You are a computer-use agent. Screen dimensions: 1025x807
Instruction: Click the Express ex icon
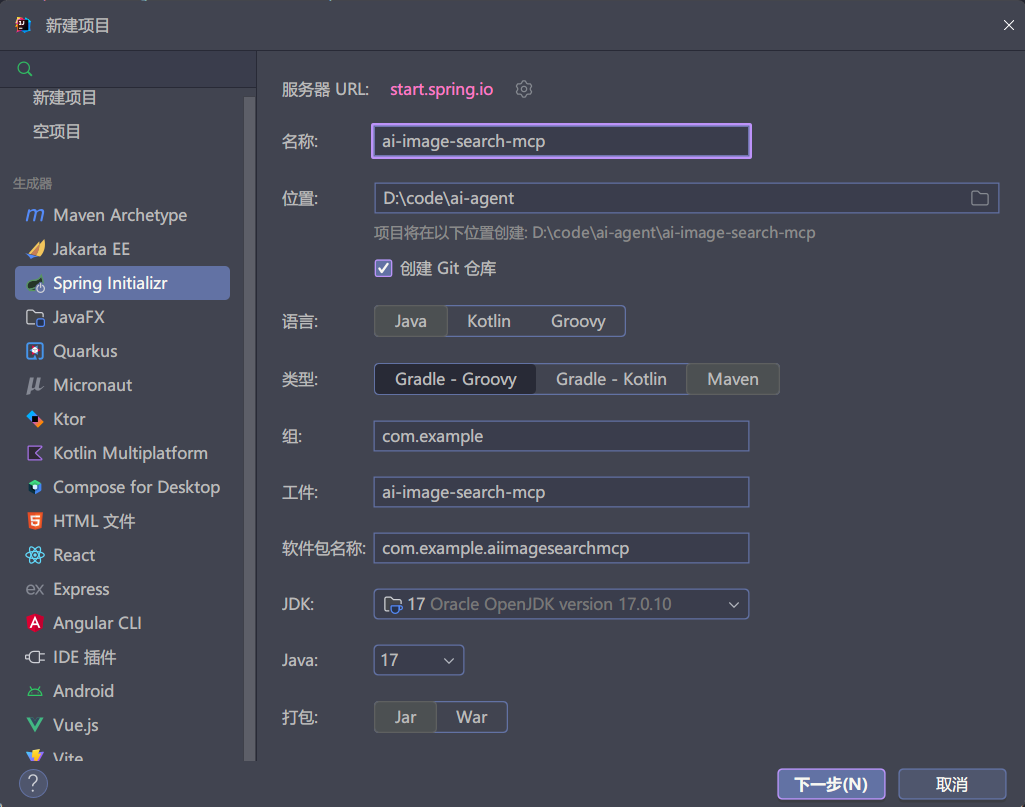click(x=35, y=589)
